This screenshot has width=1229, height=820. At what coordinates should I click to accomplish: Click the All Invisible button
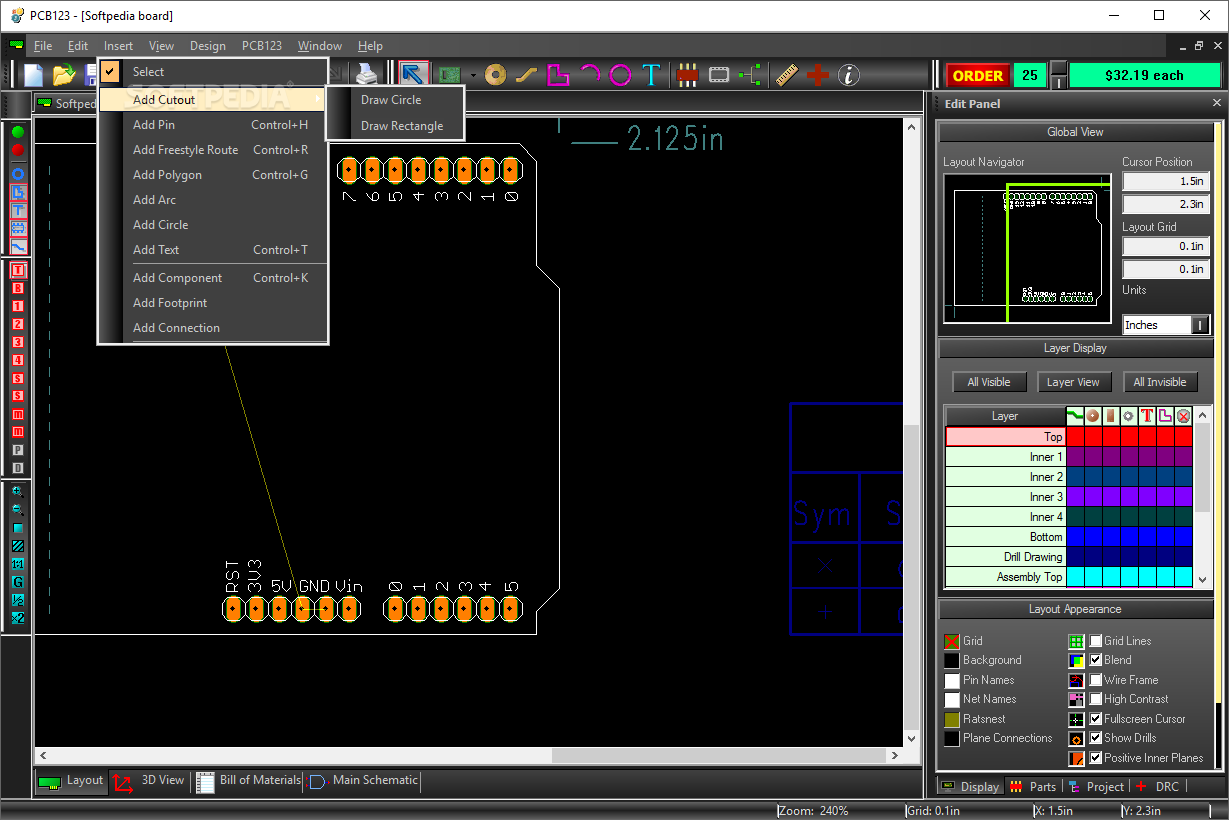pyautogui.click(x=1159, y=382)
